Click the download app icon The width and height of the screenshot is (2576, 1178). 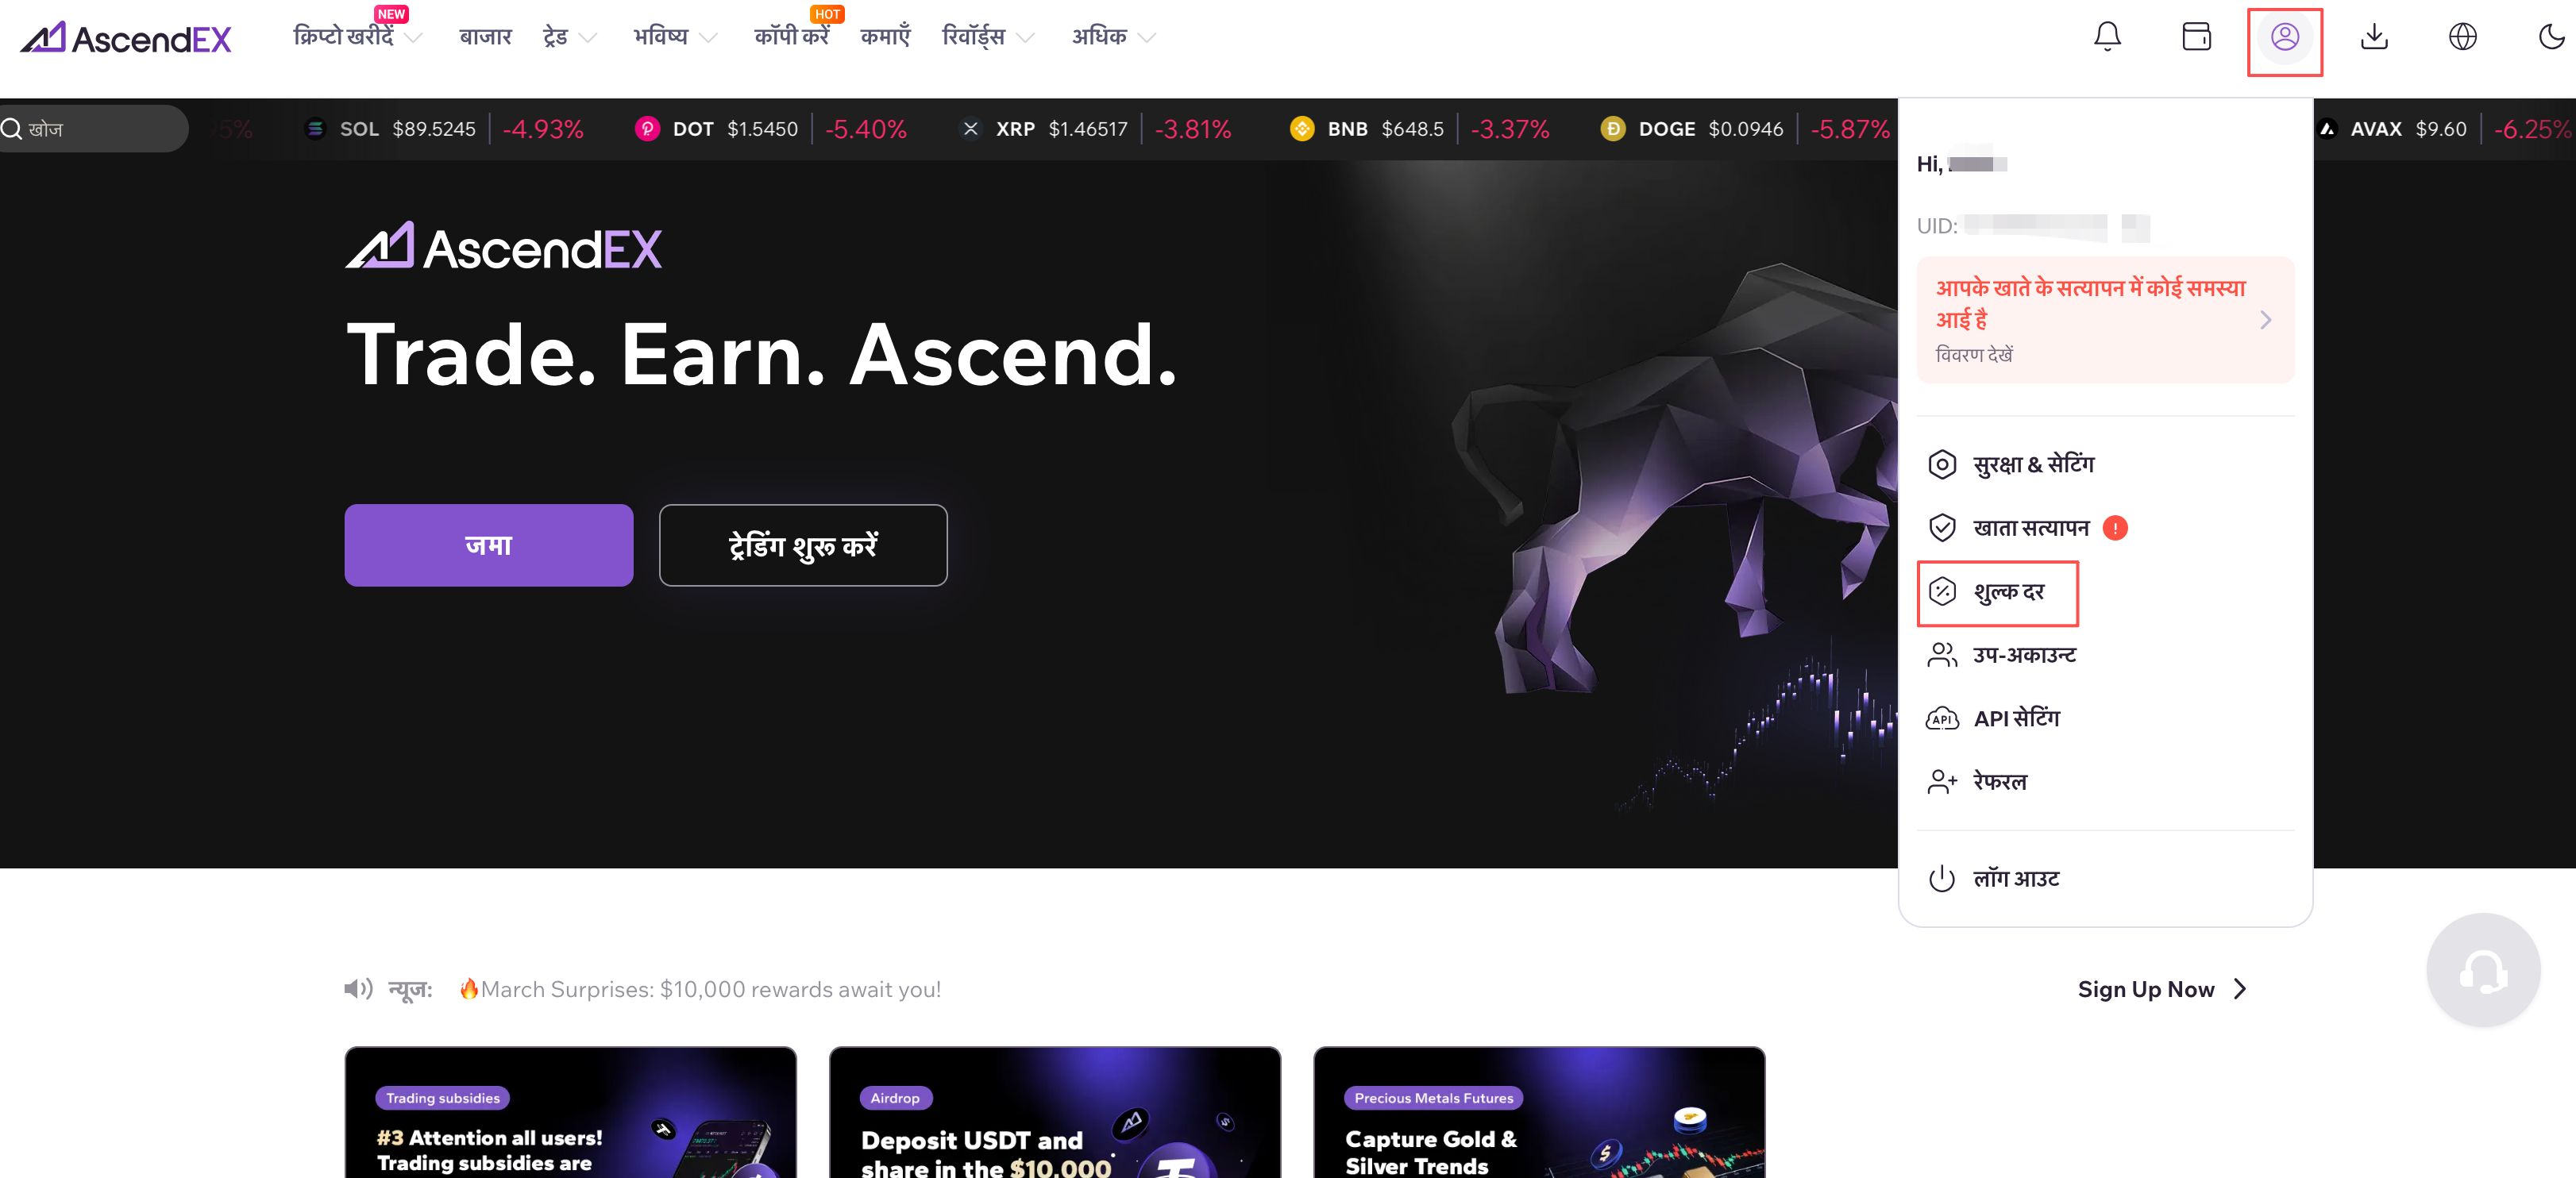tap(2374, 37)
